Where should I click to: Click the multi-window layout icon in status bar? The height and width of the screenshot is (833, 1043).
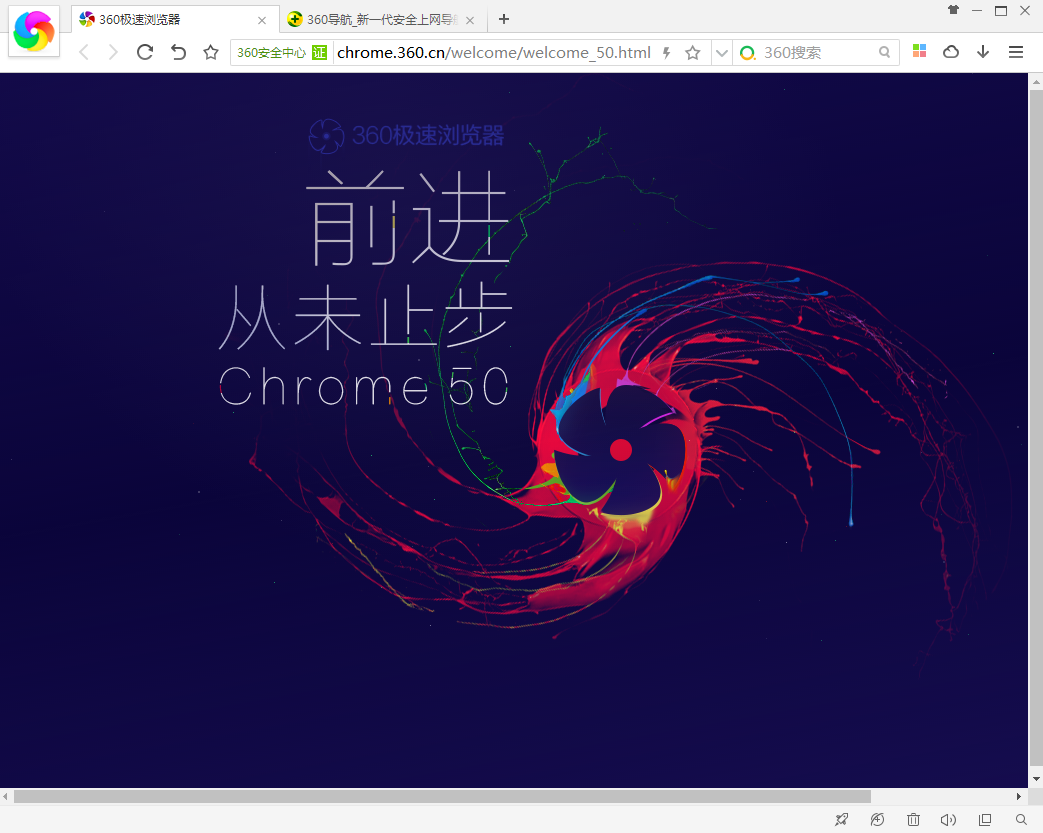click(x=985, y=819)
